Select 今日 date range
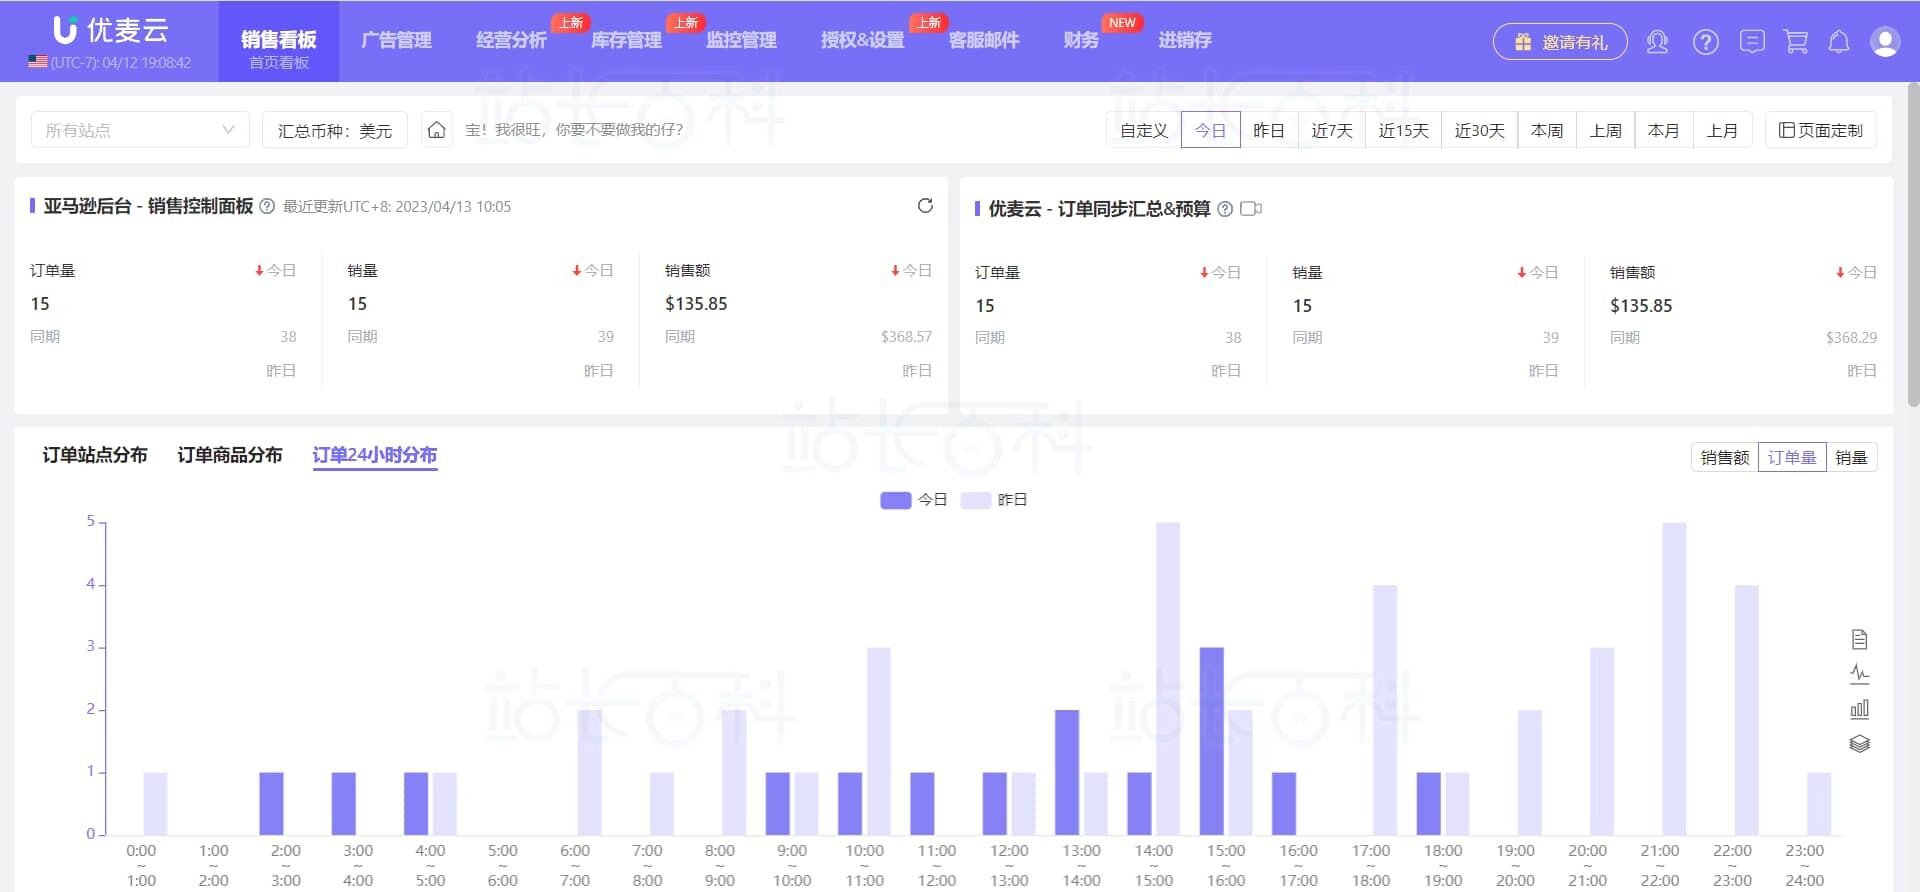The width and height of the screenshot is (1920, 892). tap(1211, 130)
